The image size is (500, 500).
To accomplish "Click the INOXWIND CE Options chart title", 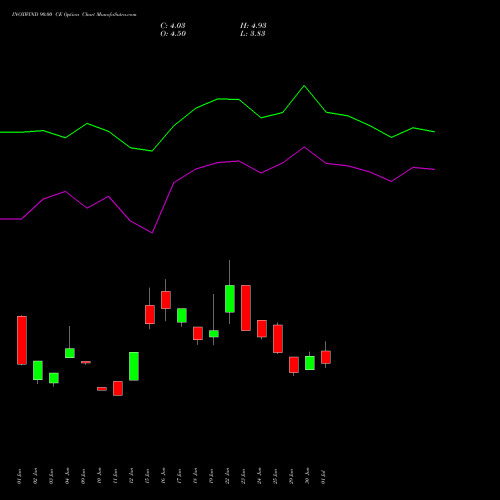I will point(74,15).
